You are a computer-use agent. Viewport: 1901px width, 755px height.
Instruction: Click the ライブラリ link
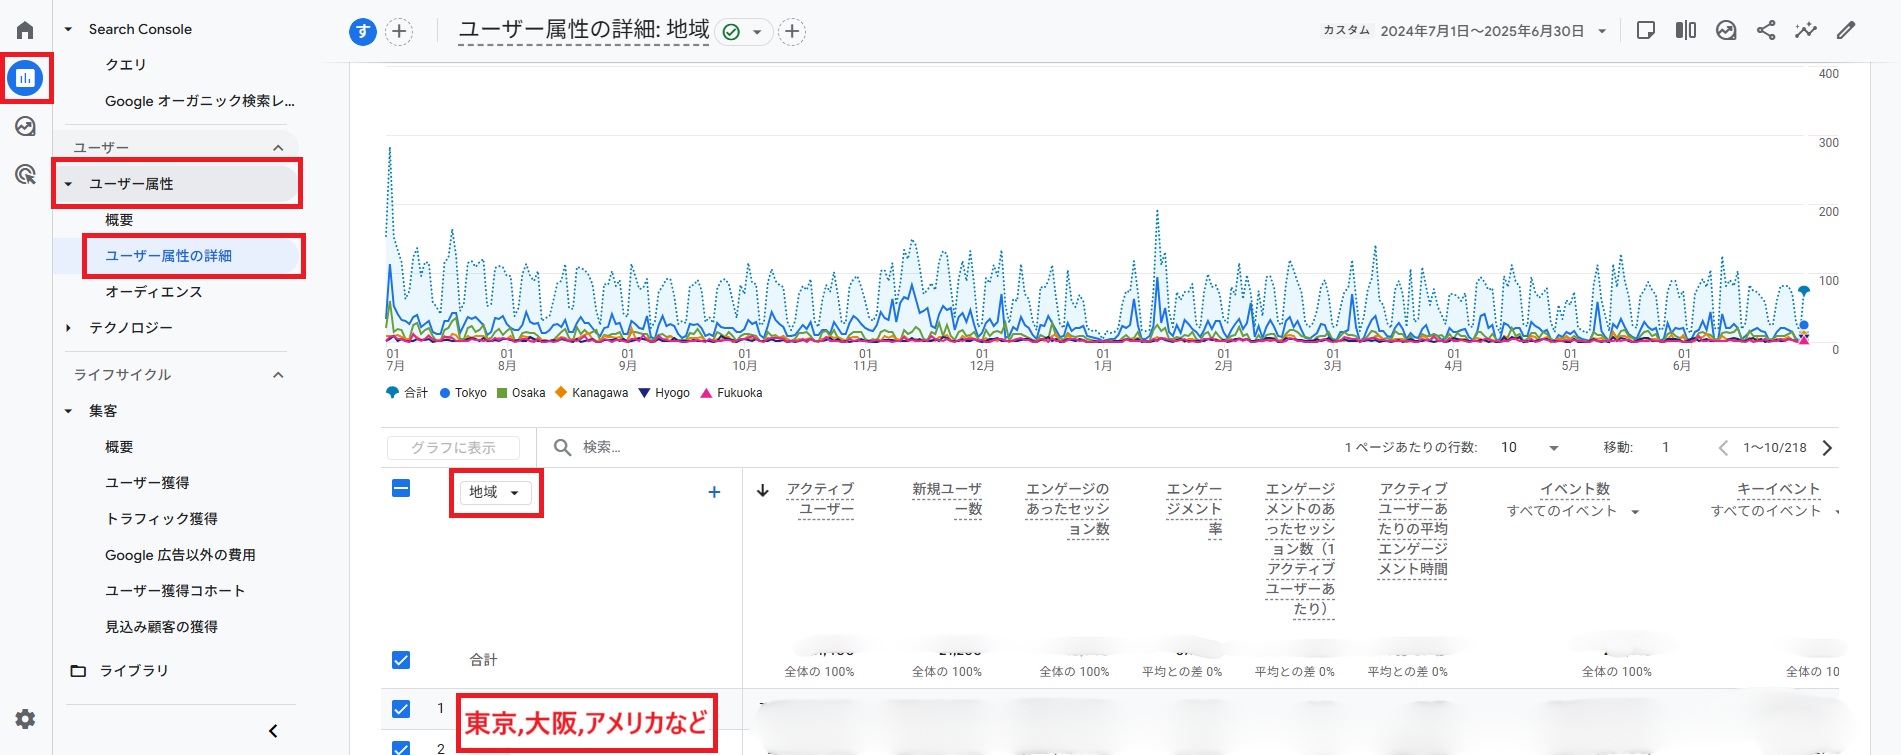133,671
